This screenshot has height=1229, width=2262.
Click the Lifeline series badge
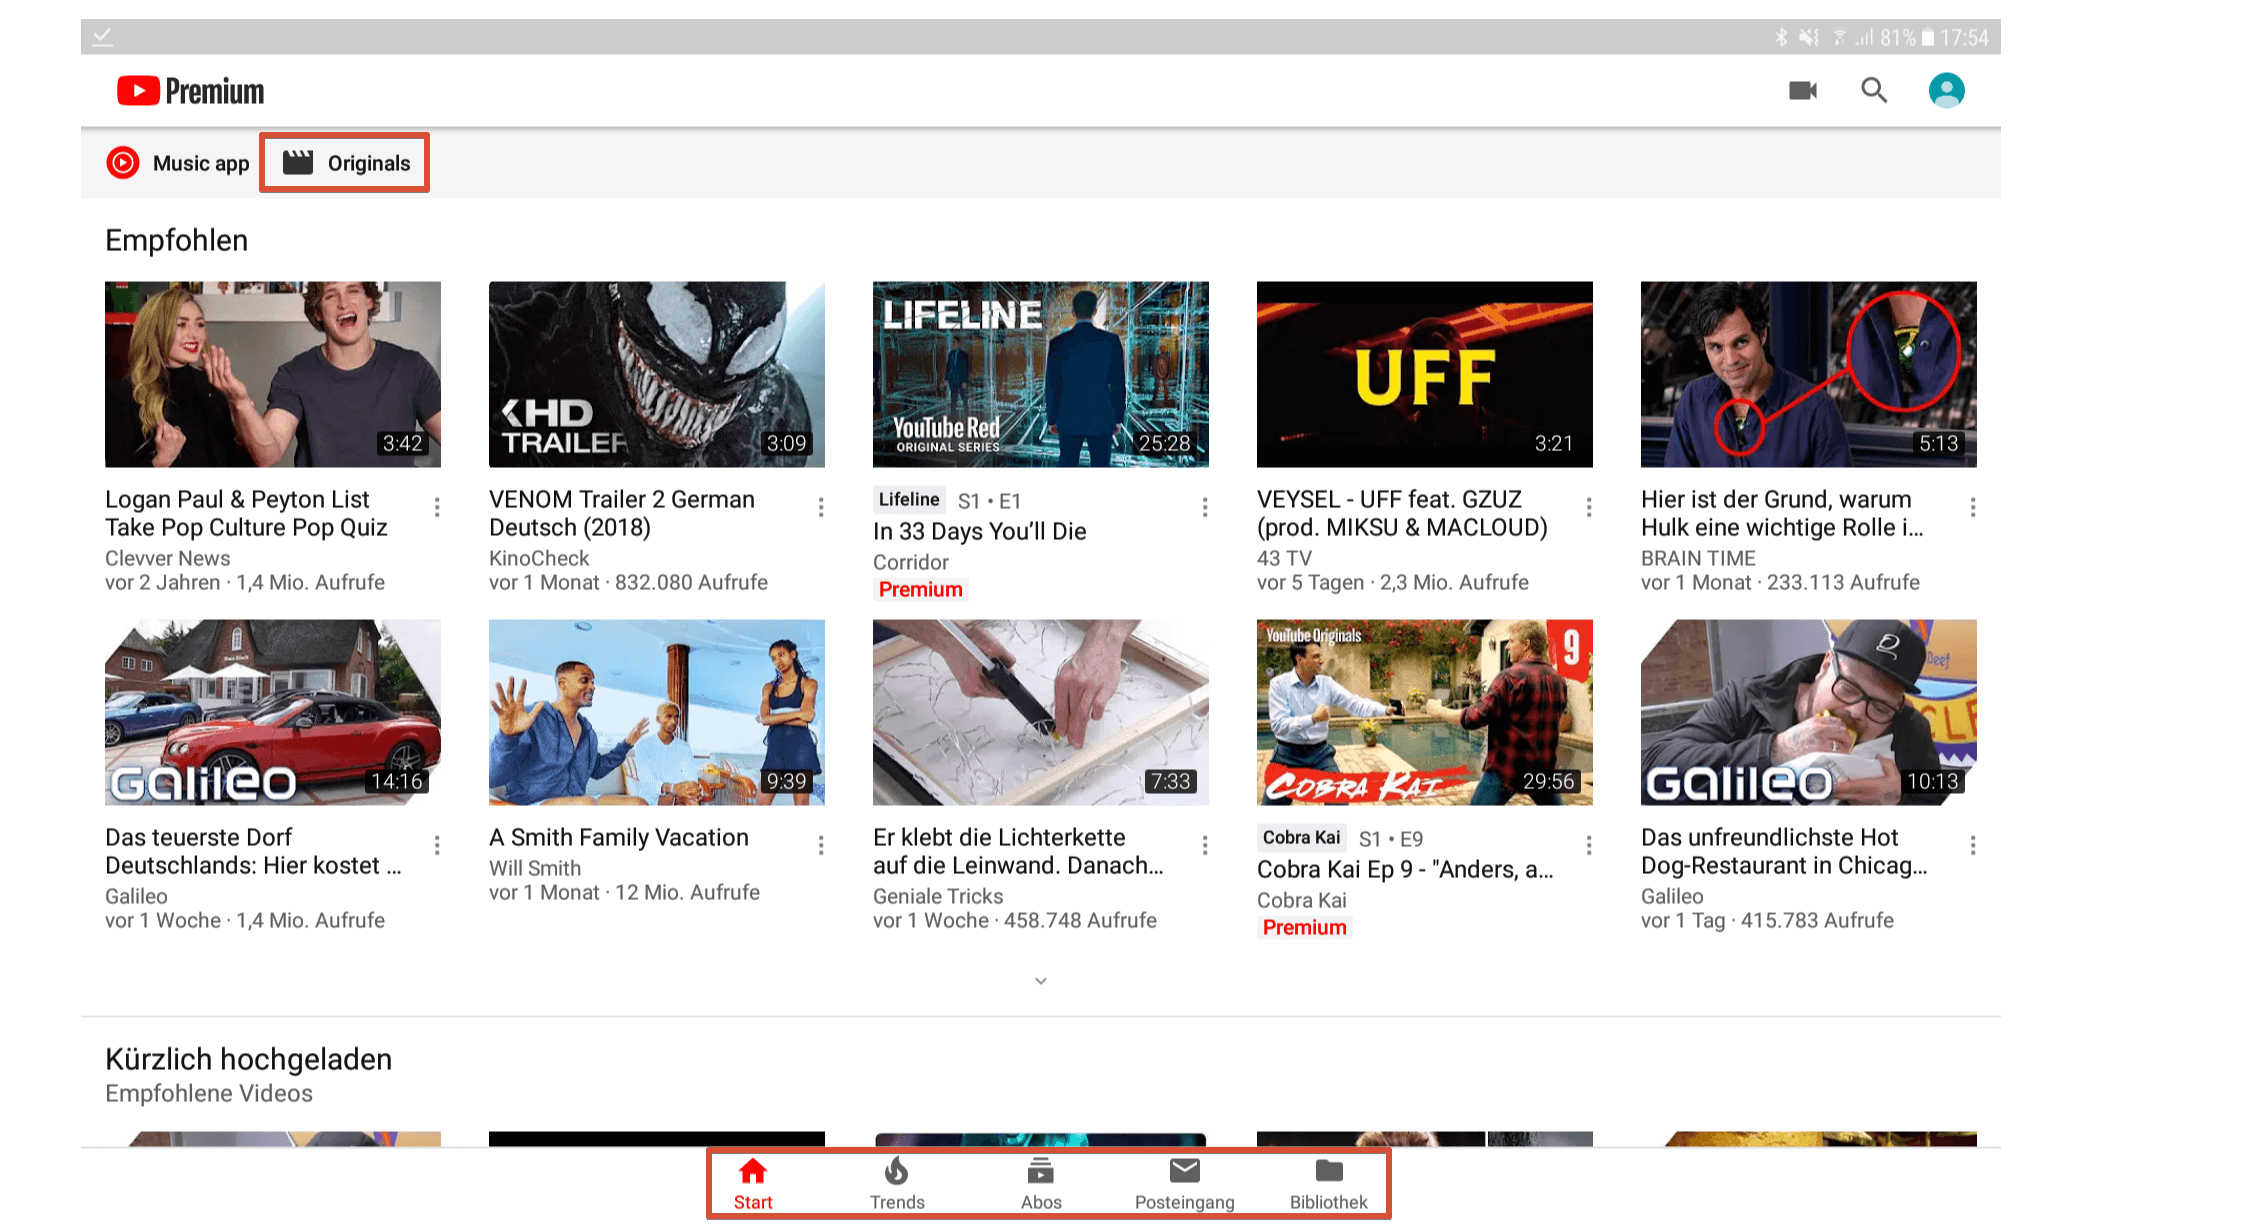point(909,499)
